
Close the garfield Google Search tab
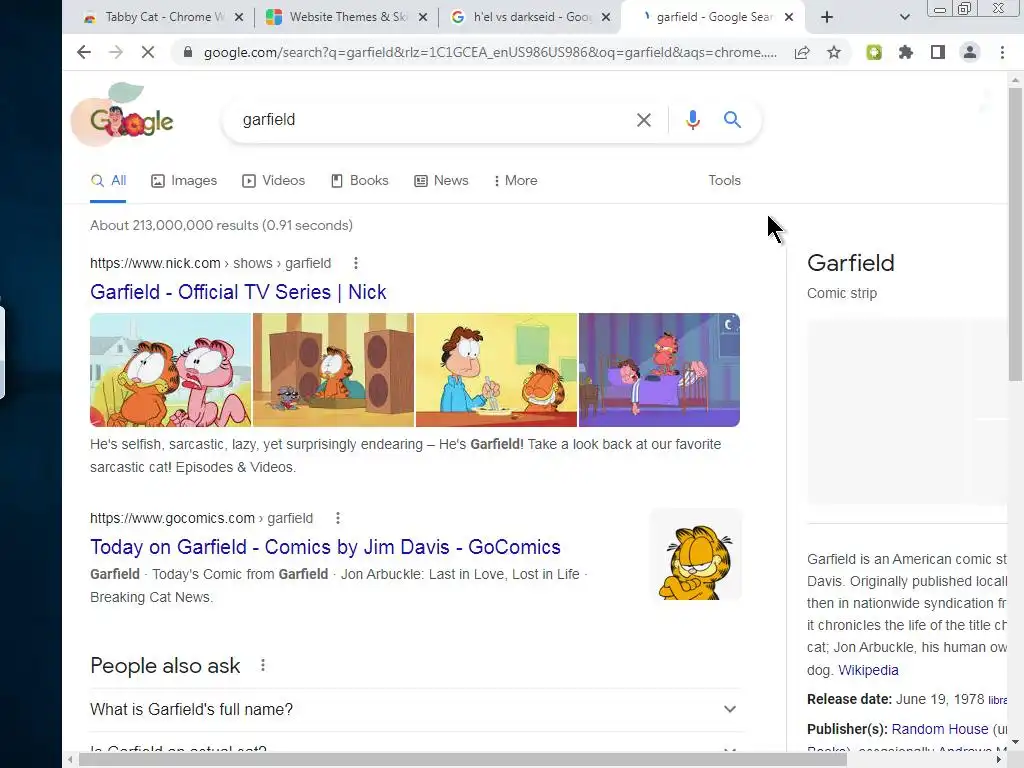[789, 17]
